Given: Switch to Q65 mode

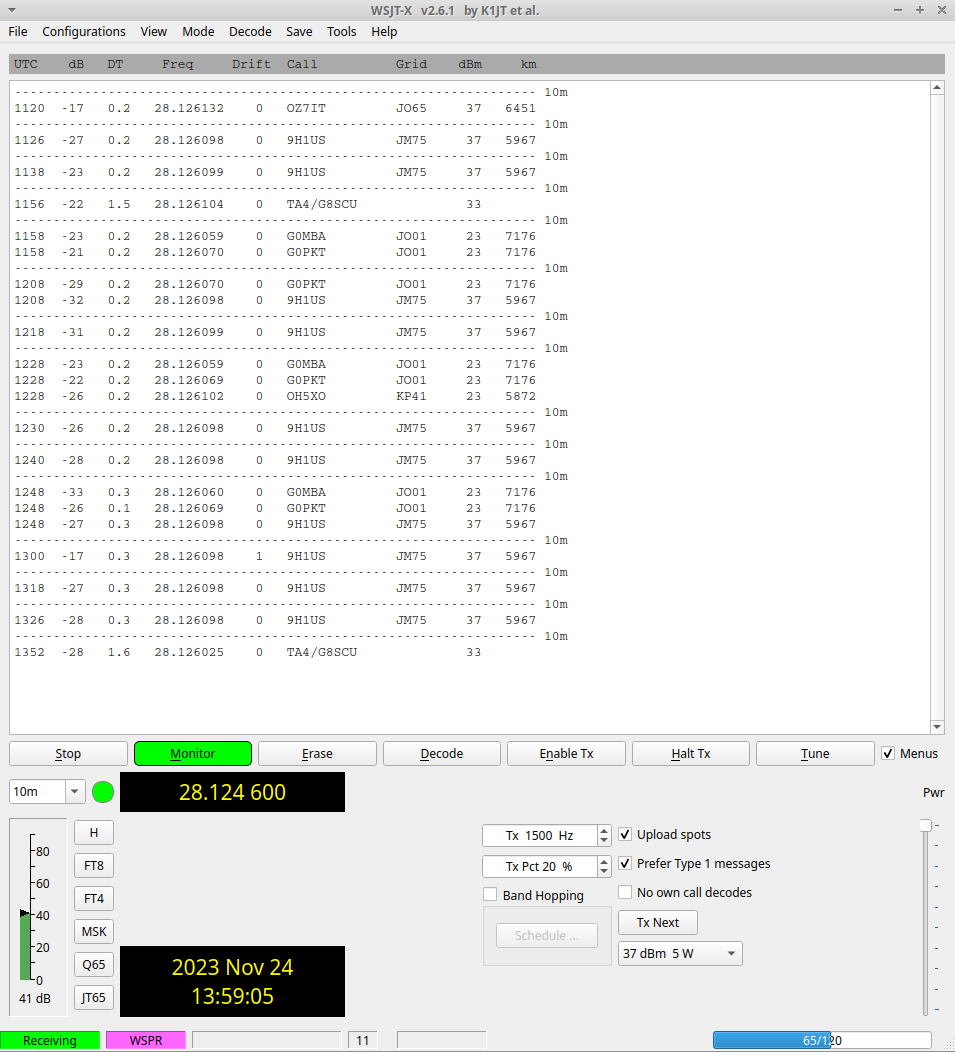Looking at the screenshot, I should (x=94, y=964).
